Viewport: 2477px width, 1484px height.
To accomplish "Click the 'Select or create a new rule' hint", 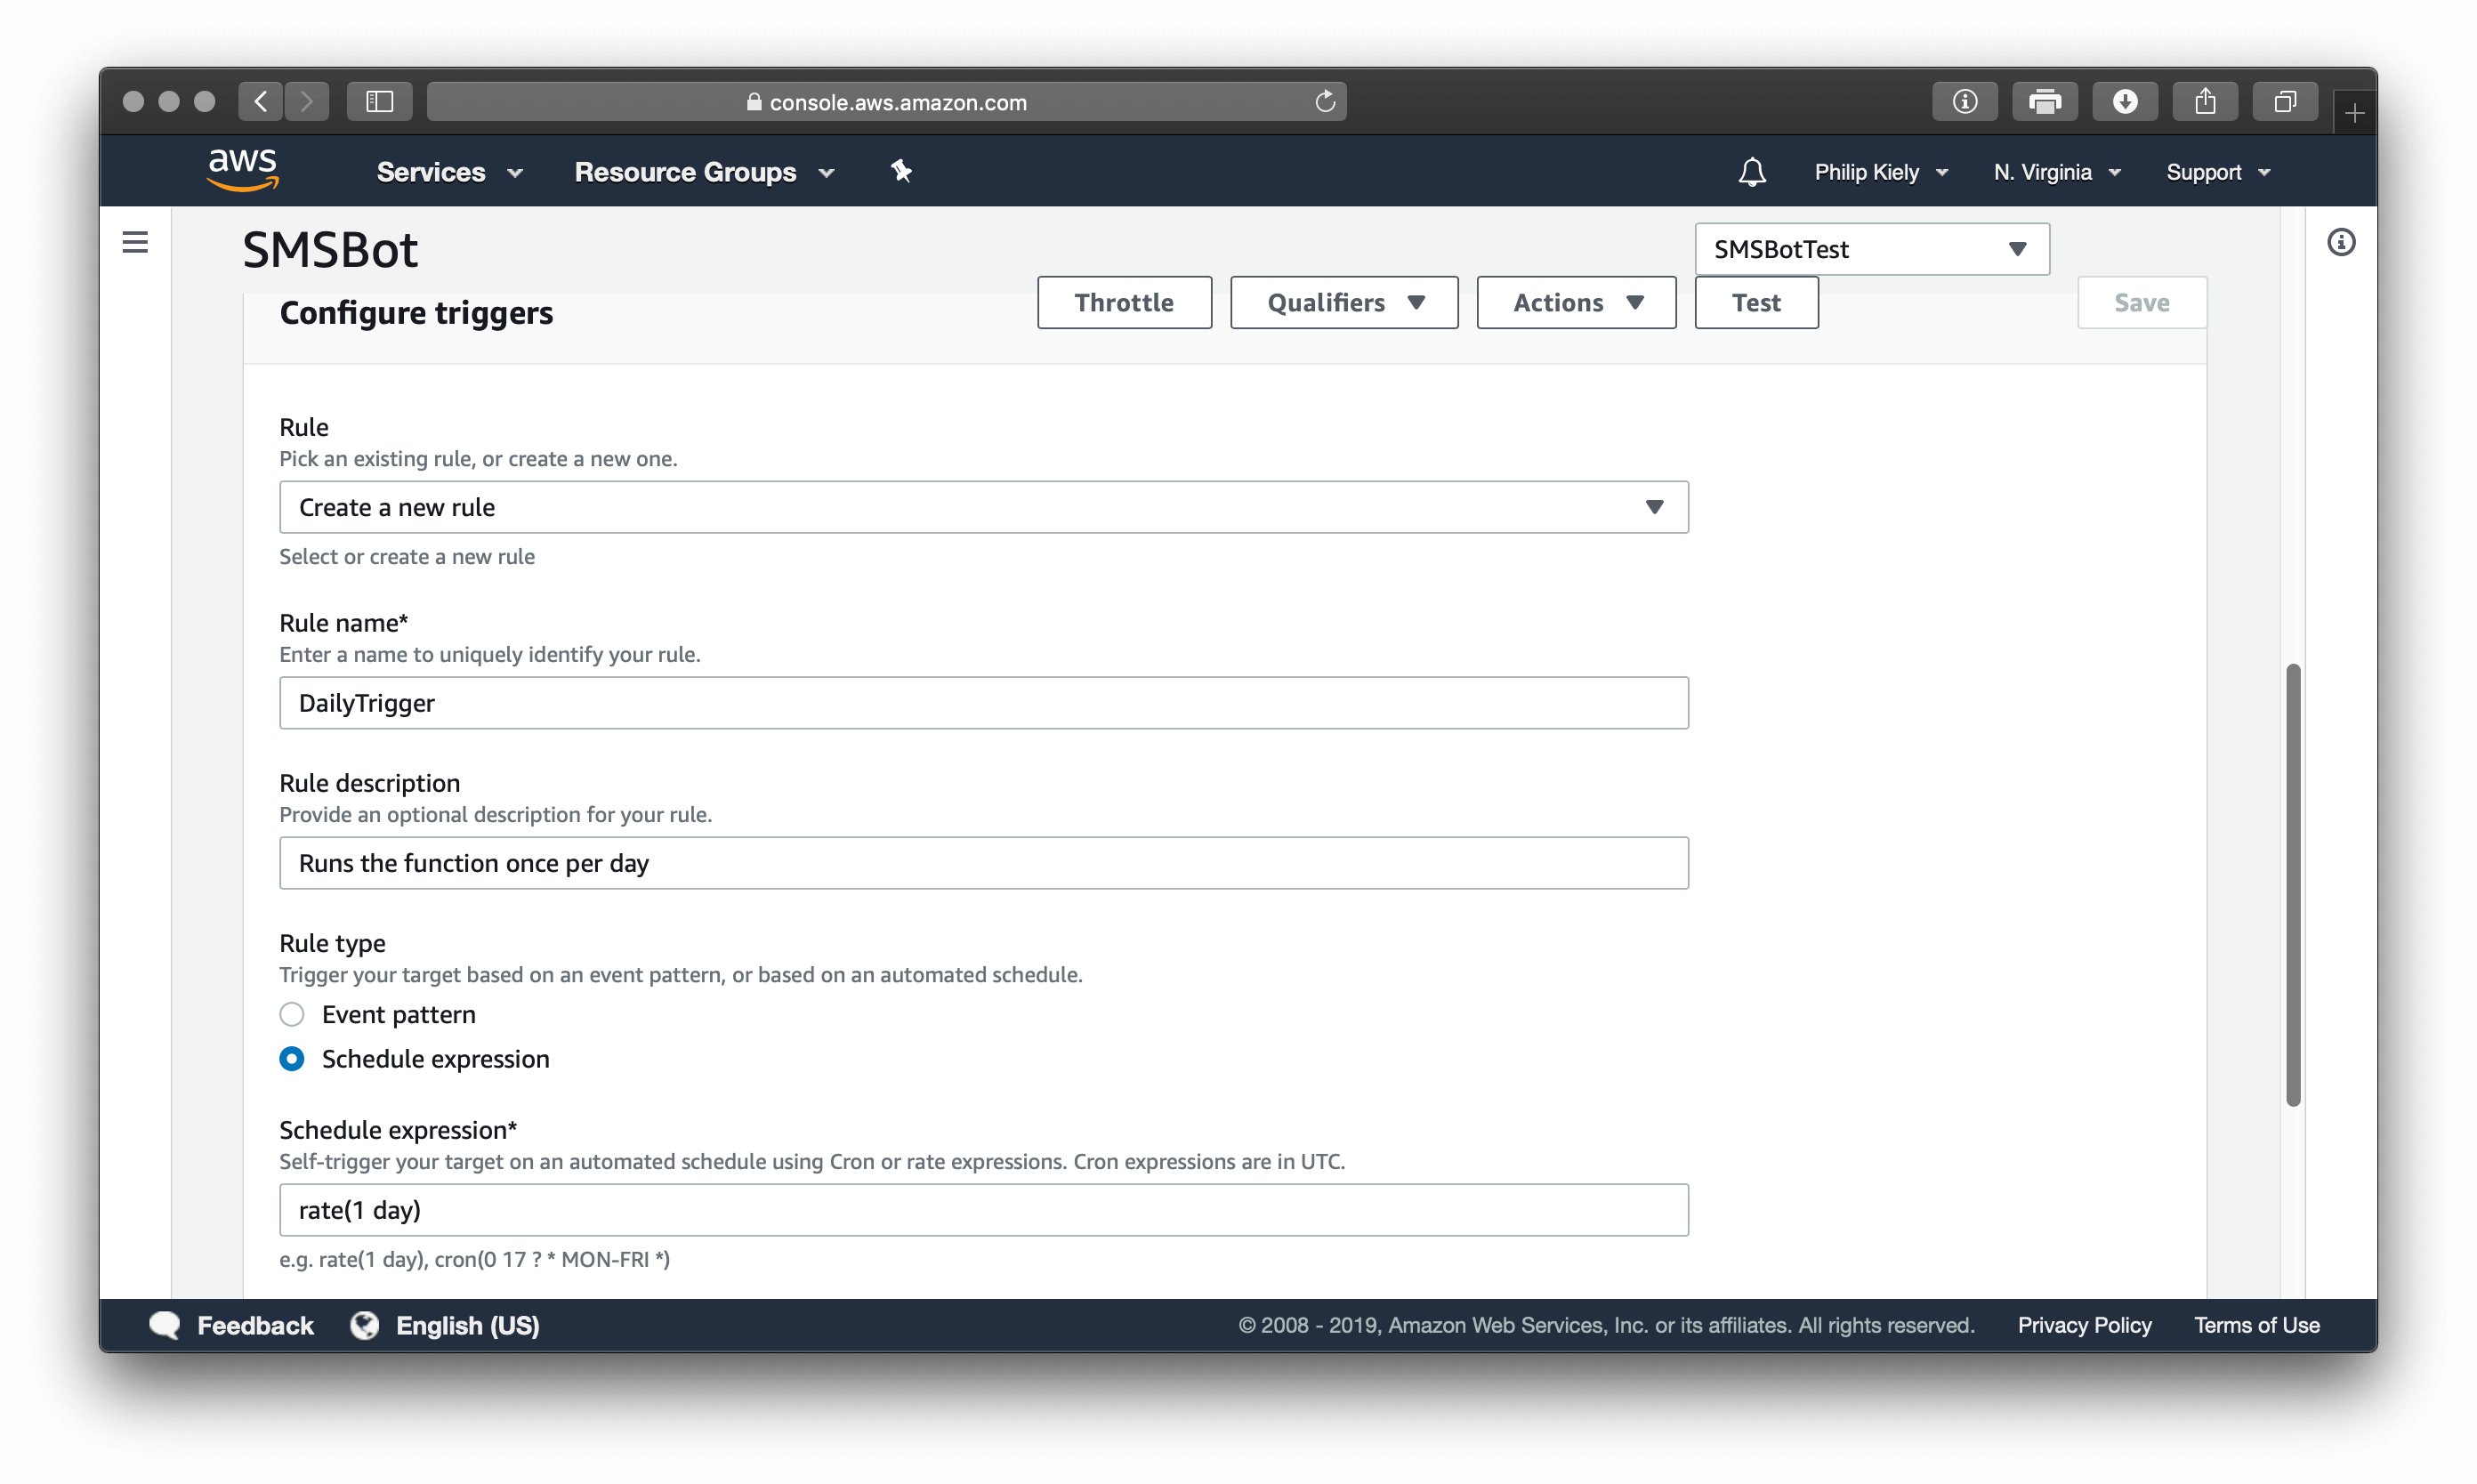I will coord(407,556).
